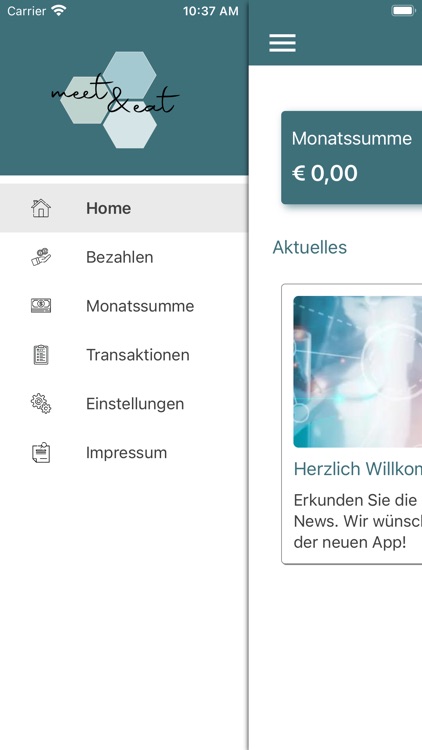Tap the Monatssumme € 0,00 card
Image resolution: width=422 pixels, height=750 pixels.
pos(352,157)
